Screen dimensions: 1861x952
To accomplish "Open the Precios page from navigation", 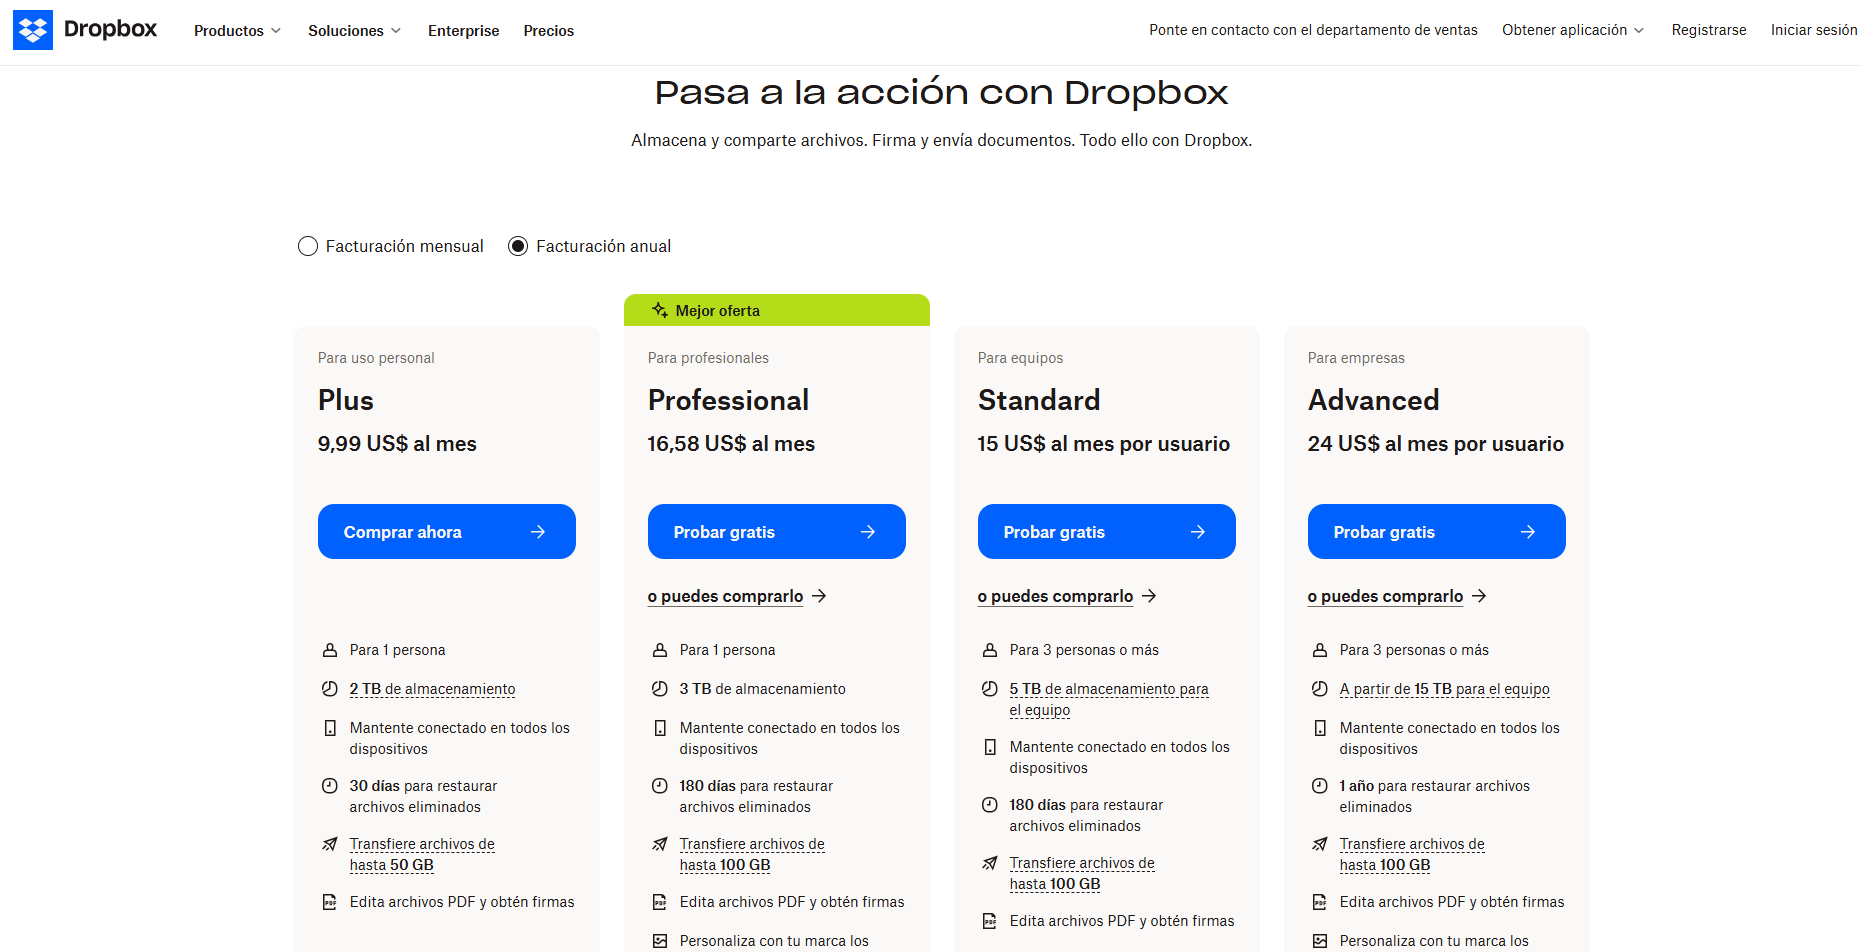I will [x=548, y=30].
